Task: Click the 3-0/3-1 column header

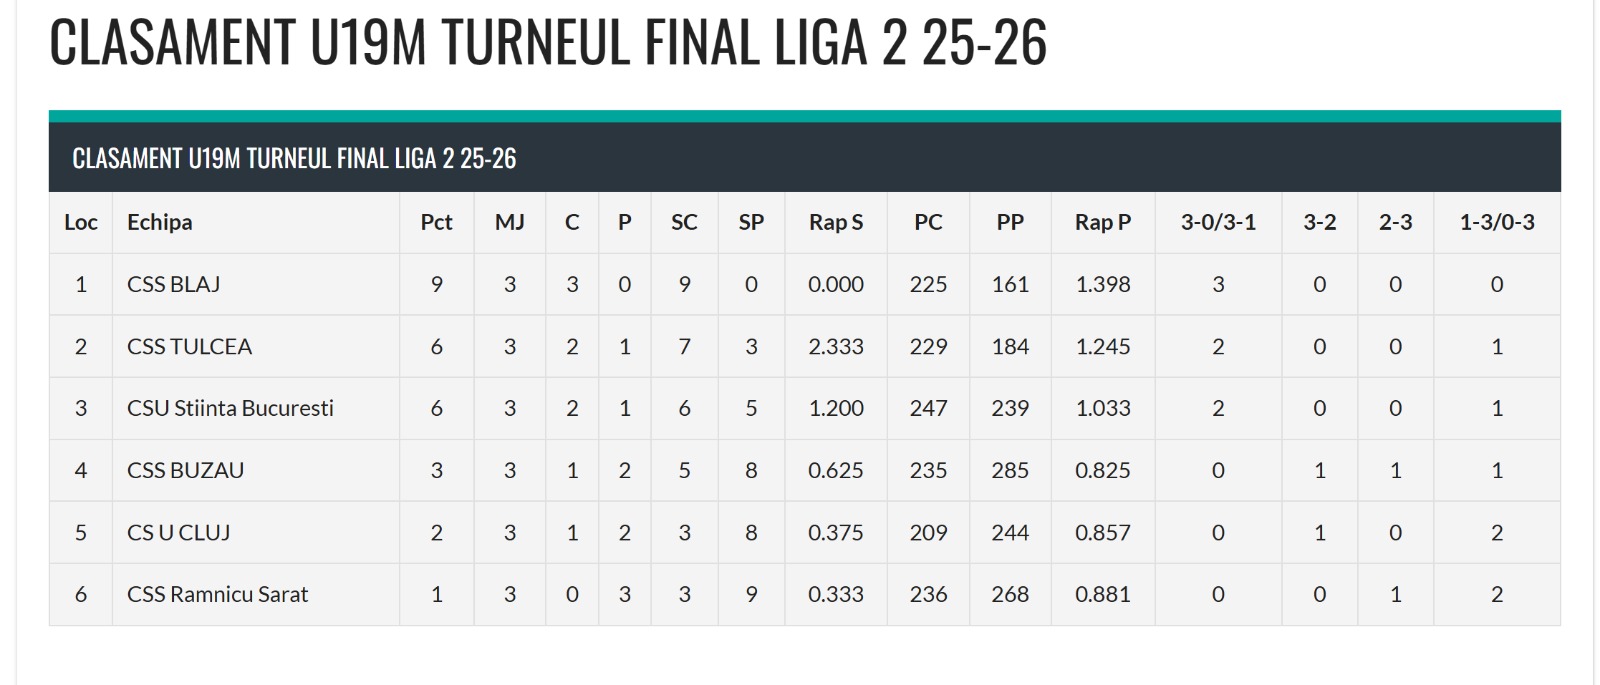Action: point(1218,222)
